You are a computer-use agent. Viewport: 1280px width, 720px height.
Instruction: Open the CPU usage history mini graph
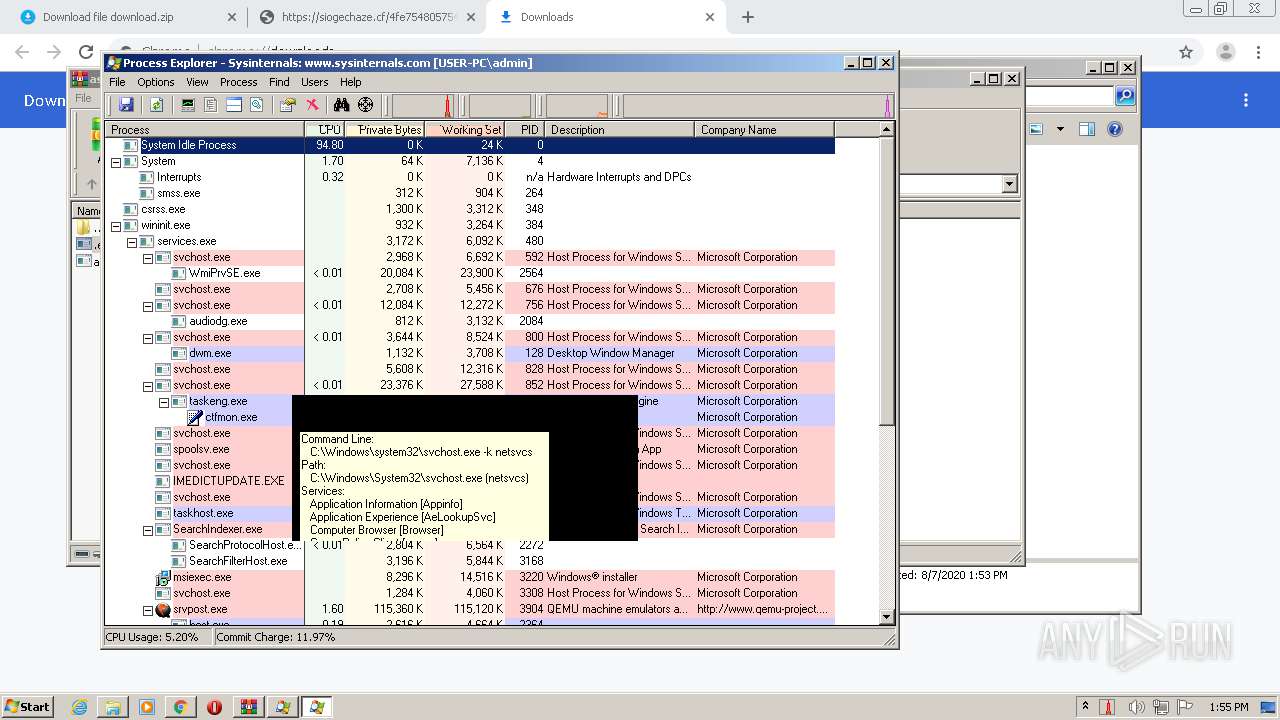click(x=424, y=105)
